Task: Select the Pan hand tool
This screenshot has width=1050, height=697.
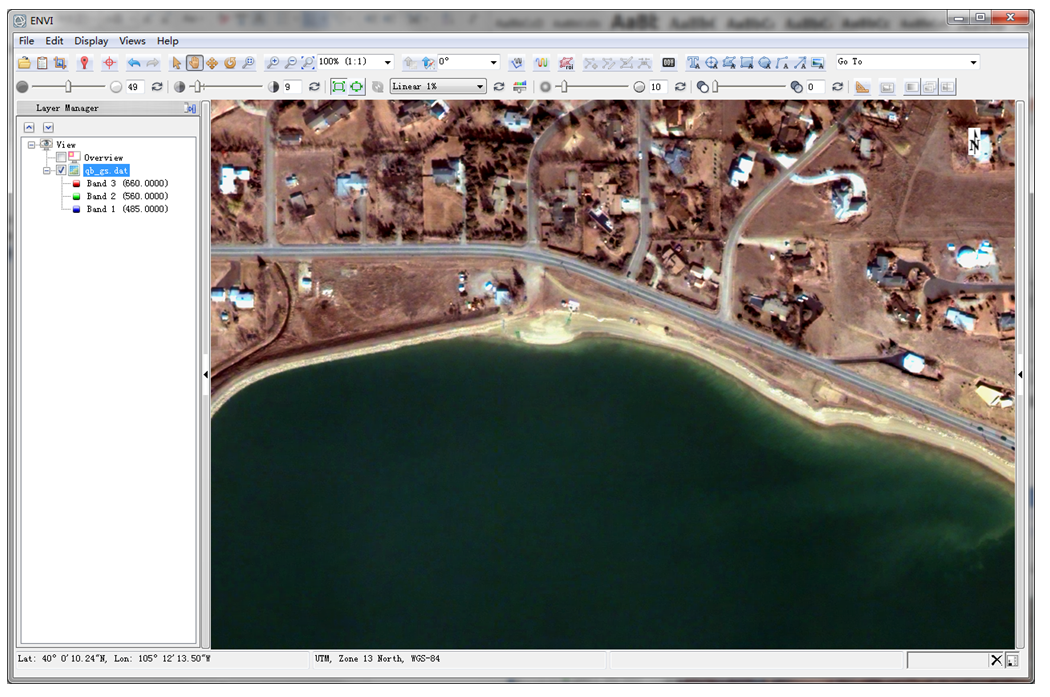Action: pyautogui.click(x=194, y=63)
